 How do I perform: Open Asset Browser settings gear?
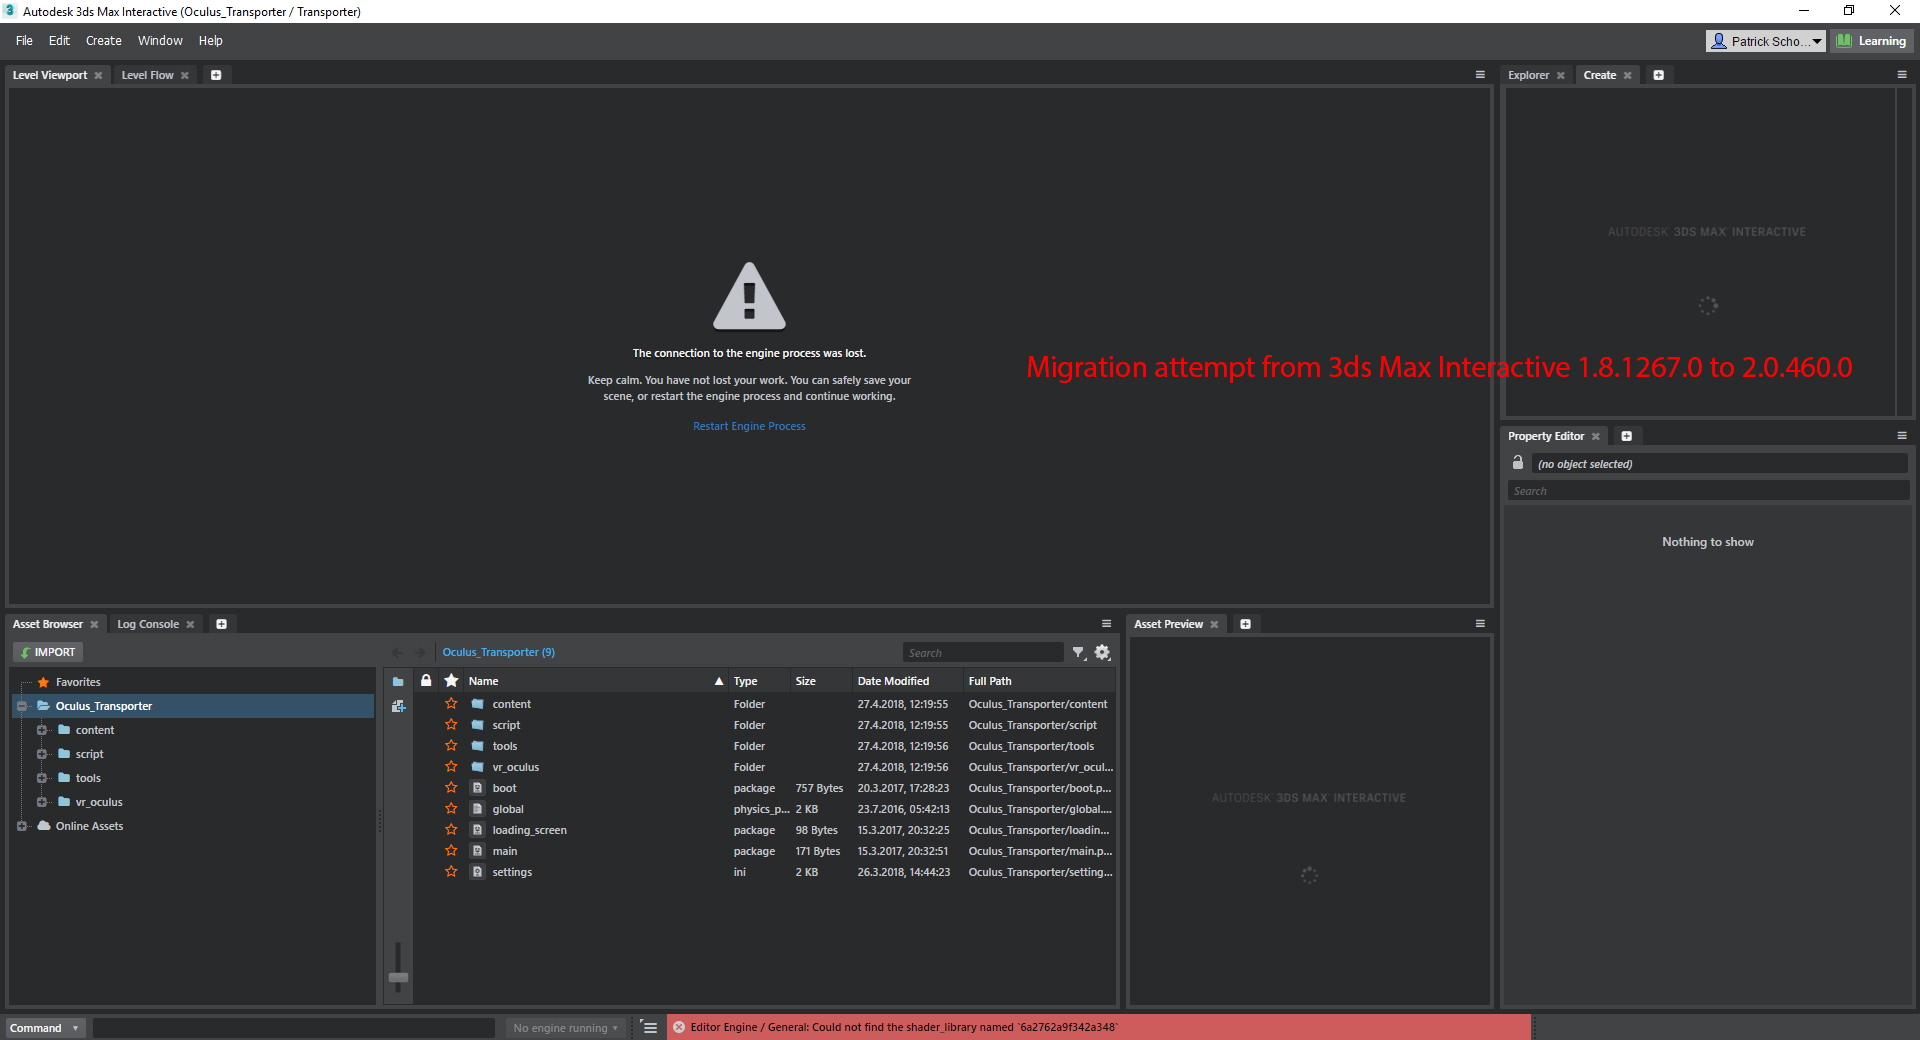tap(1102, 653)
